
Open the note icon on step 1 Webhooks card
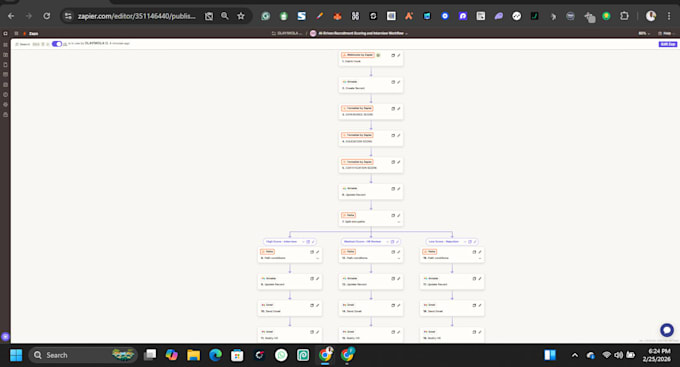[393, 56]
